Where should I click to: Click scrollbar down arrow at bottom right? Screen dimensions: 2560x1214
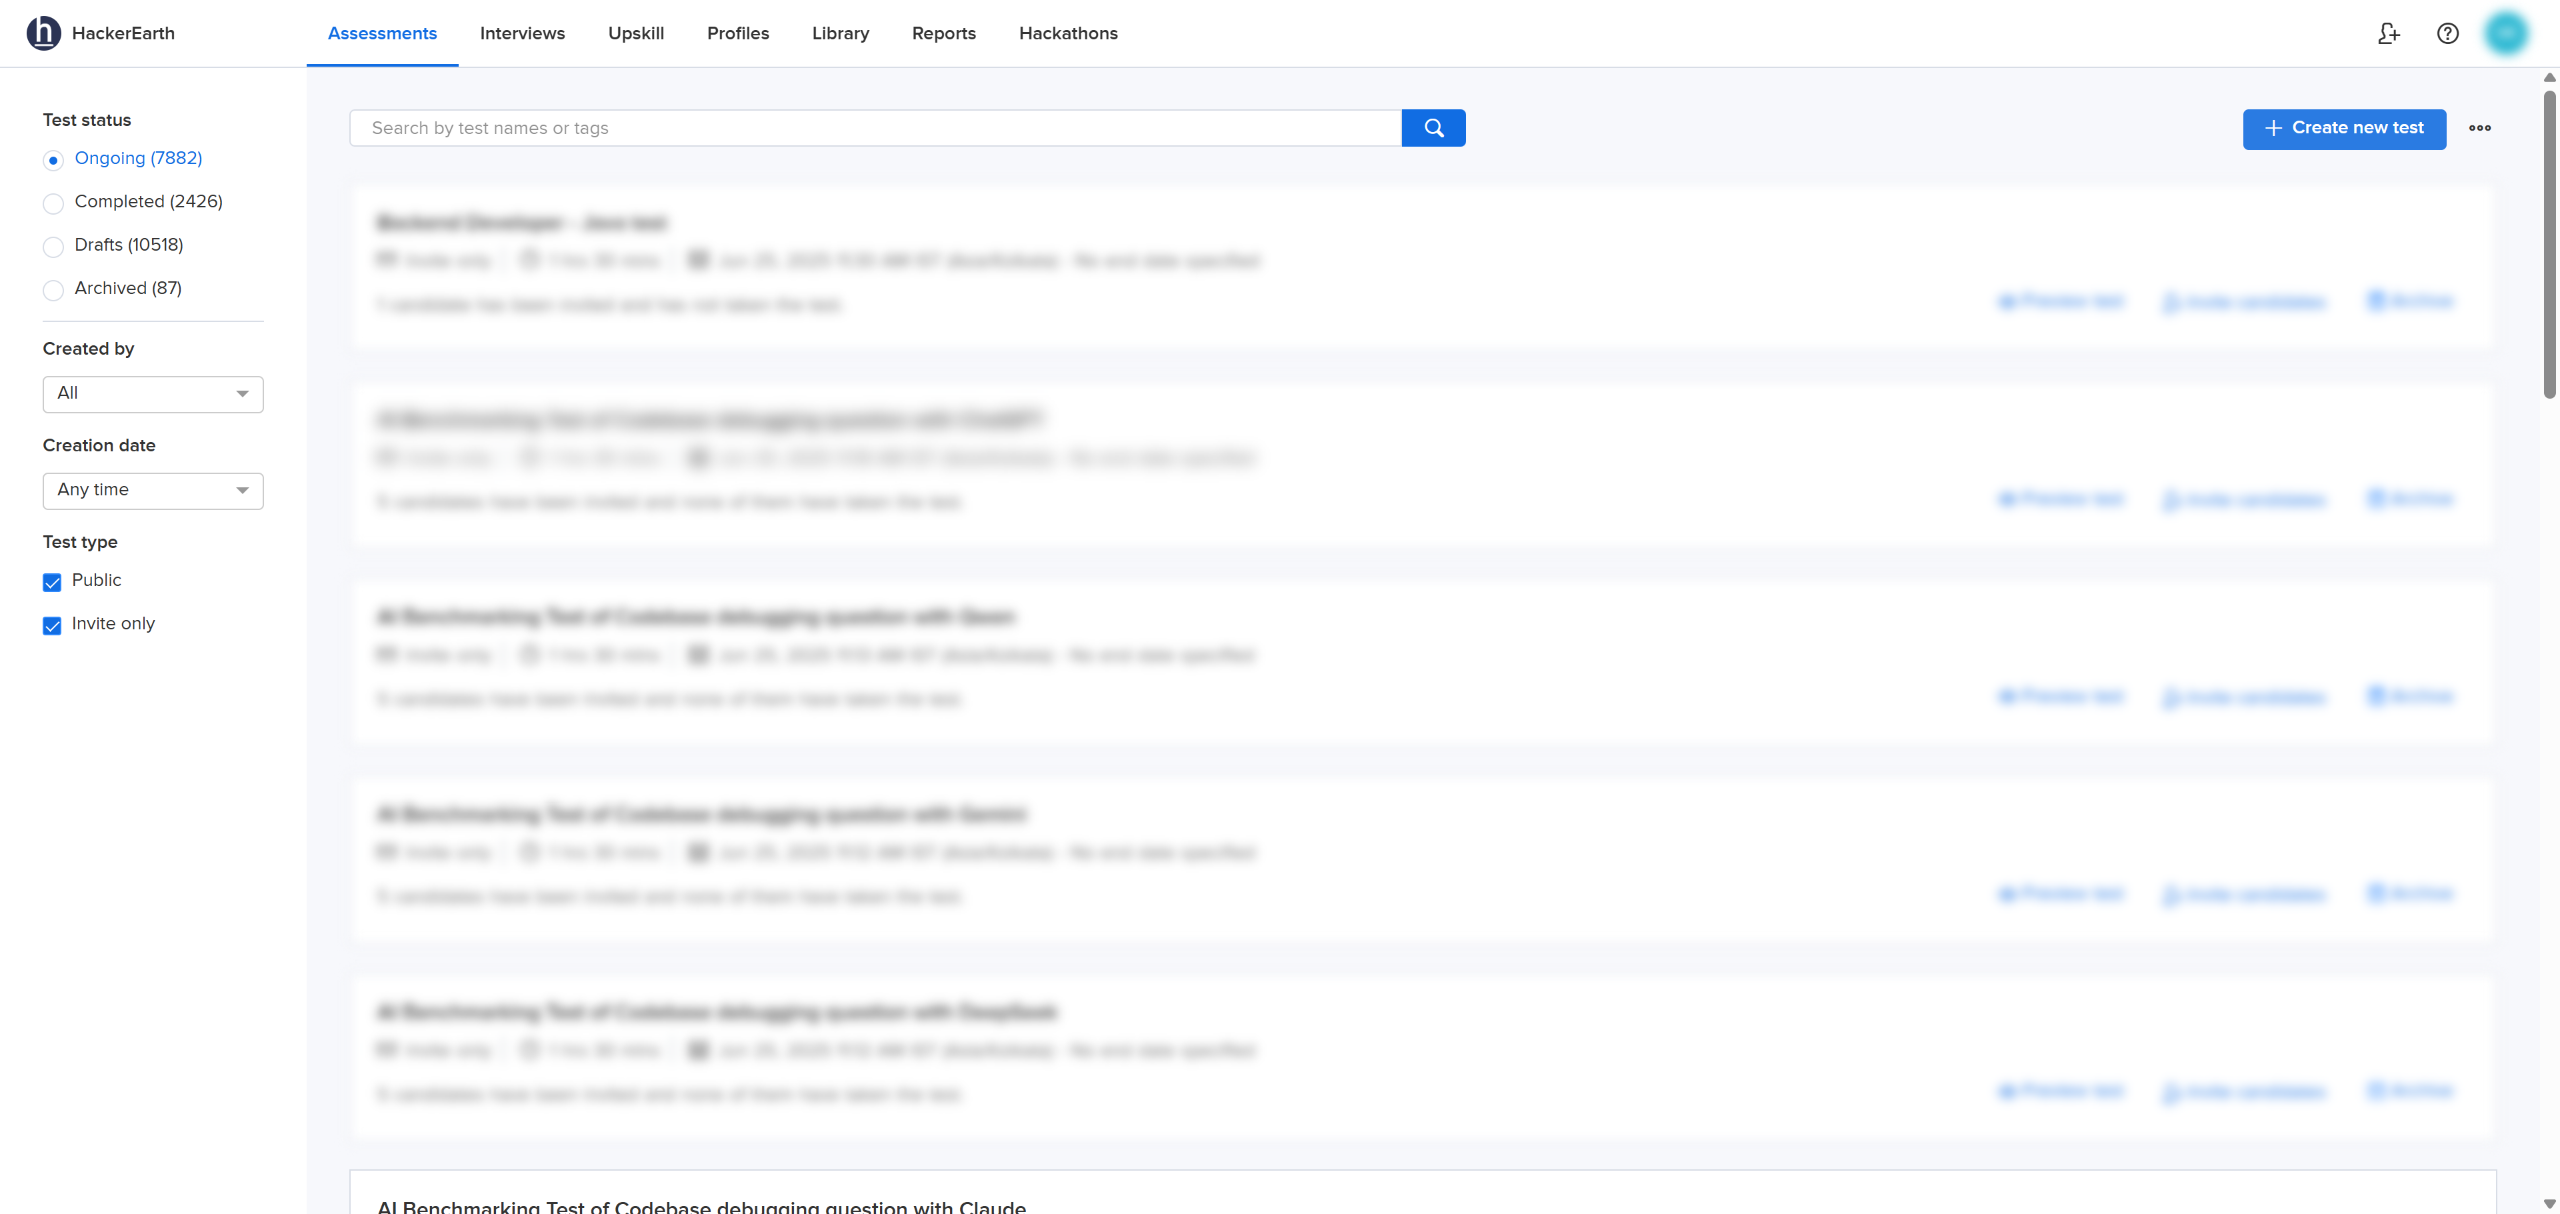[x=2549, y=1203]
